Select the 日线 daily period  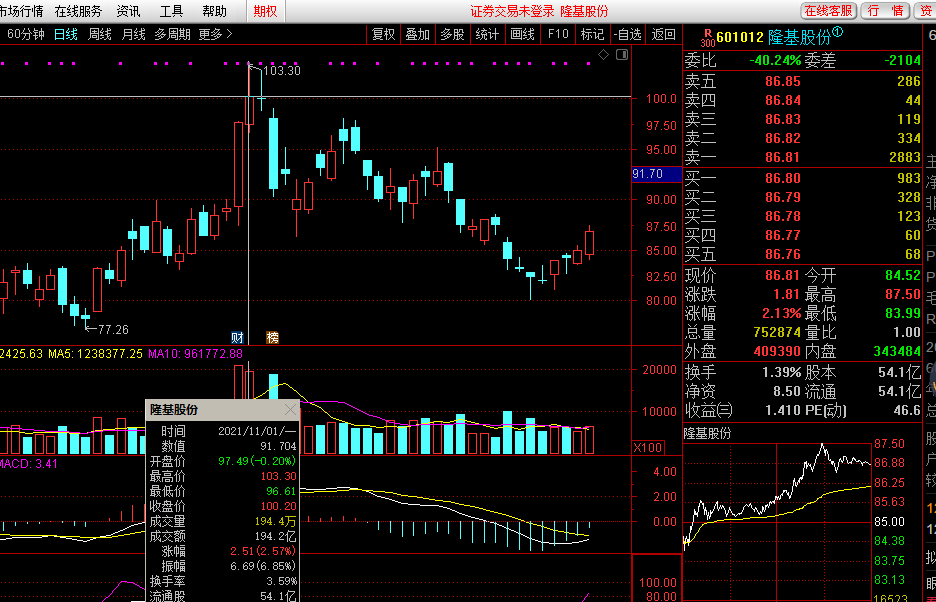click(66, 35)
